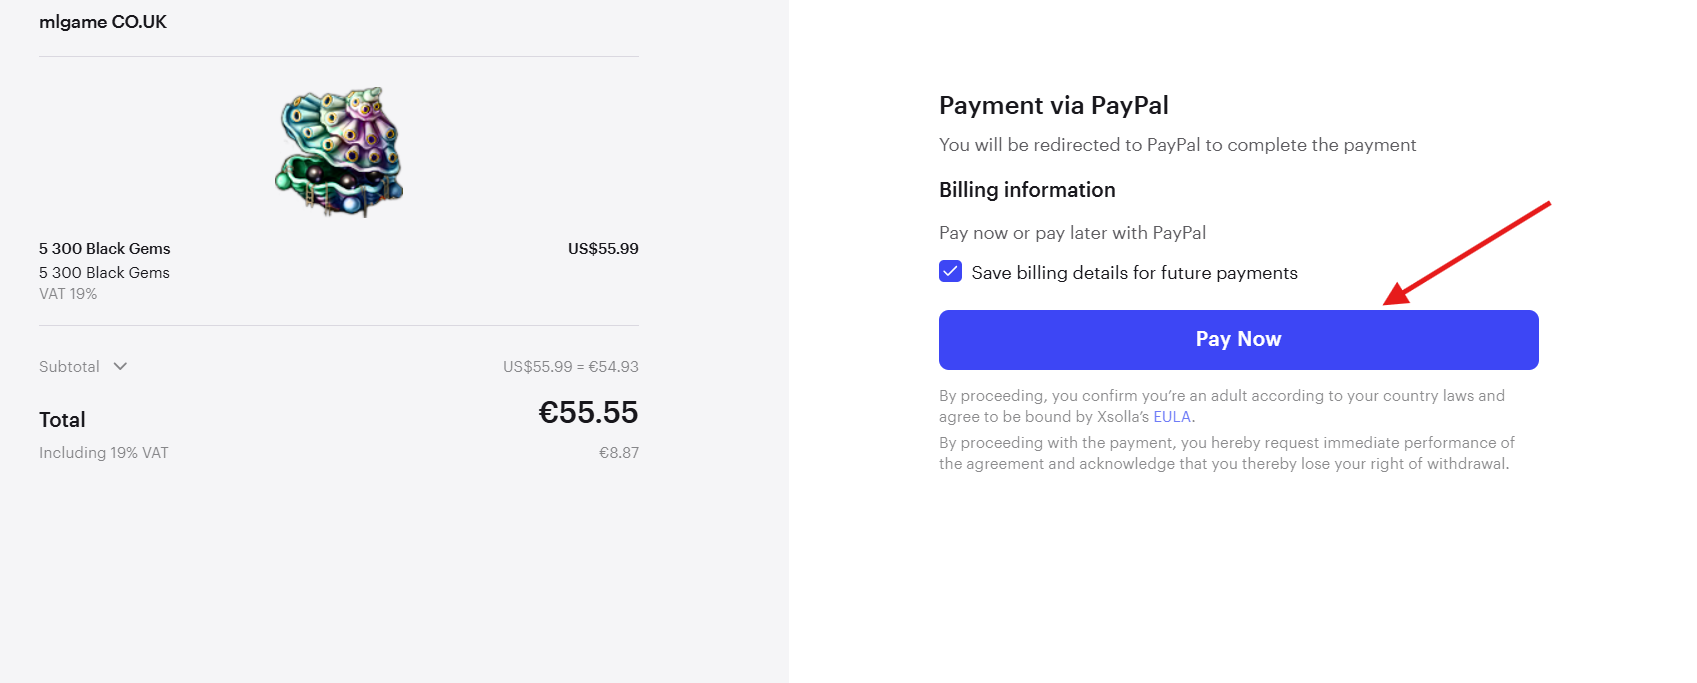Click the right of withdrawal disclaimer text
Viewport: 1697px width, 683px height.
pos(1225,454)
